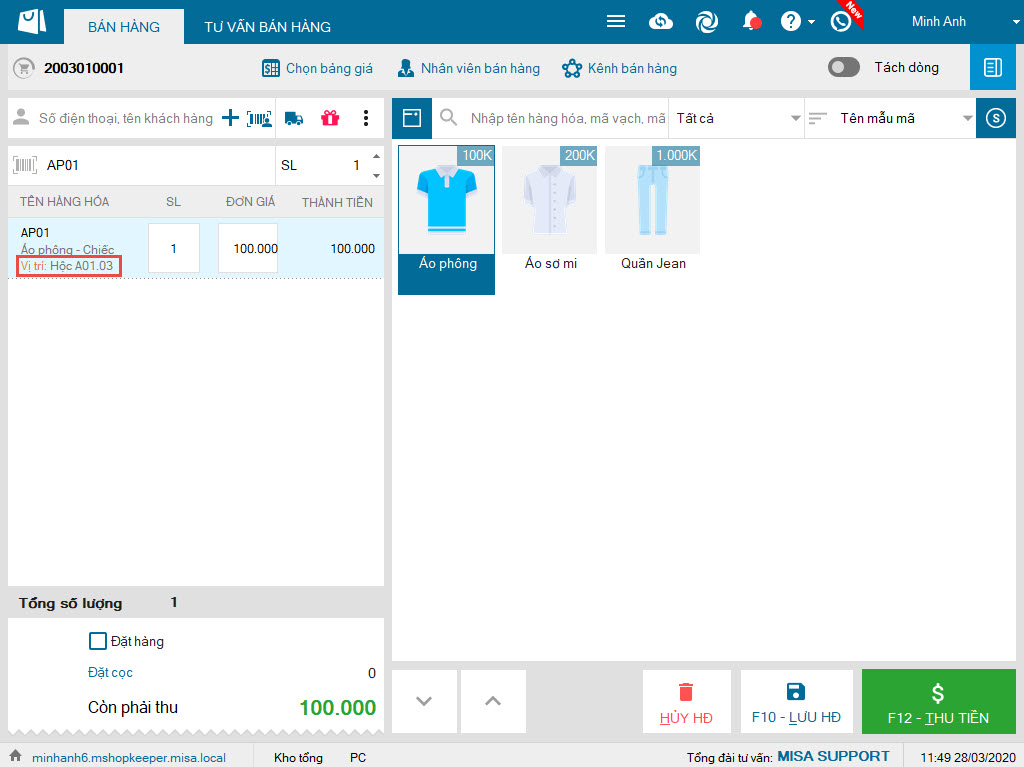Screen dimensions: 1024x767
Task: Decrease SL quantity with down arrow
Action: pyautogui.click(x=376, y=175)
